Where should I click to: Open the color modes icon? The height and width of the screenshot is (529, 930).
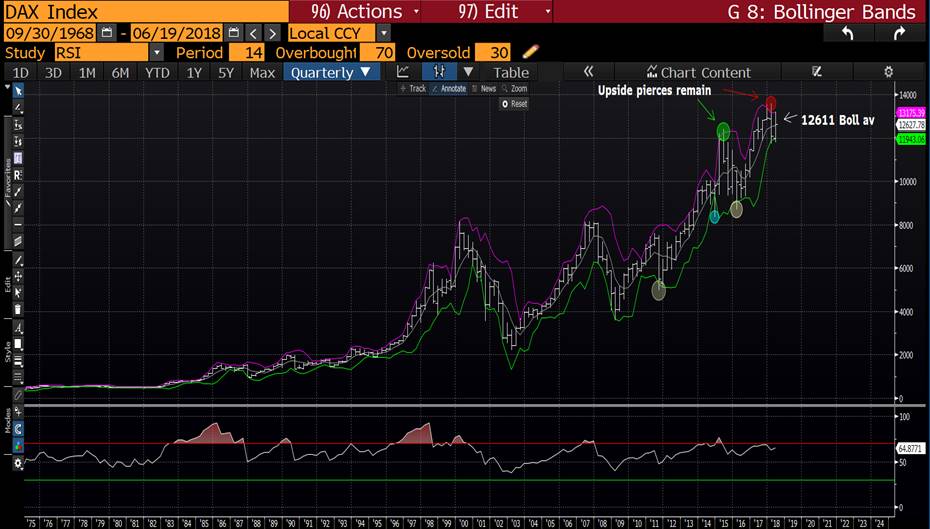pos(18,445)
